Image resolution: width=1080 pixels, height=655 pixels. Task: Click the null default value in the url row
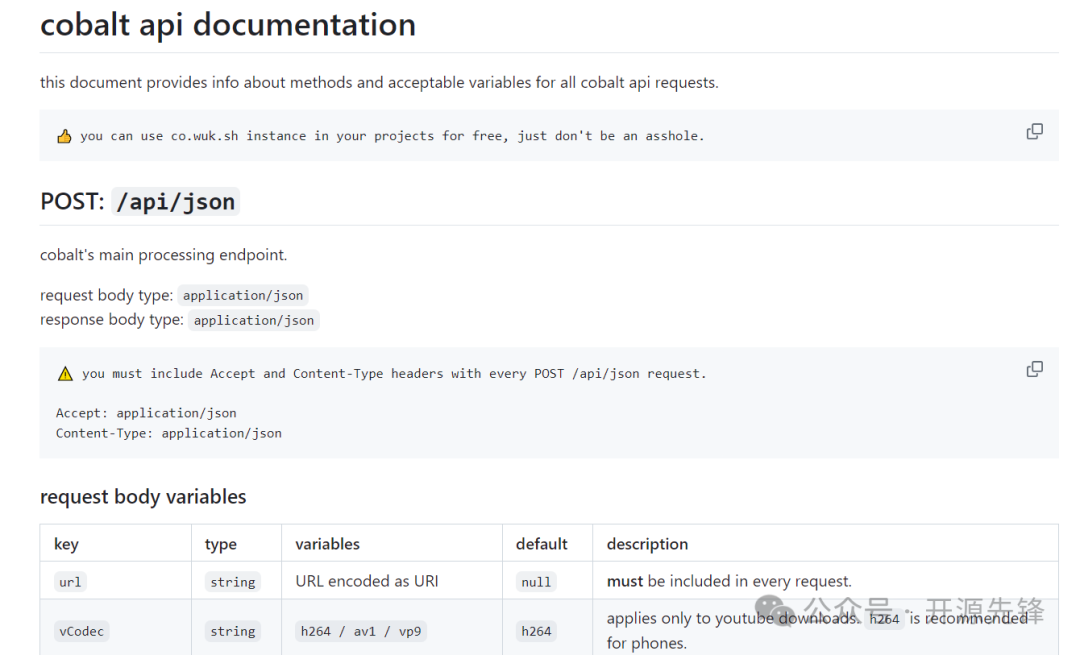[x=536, y=582]
